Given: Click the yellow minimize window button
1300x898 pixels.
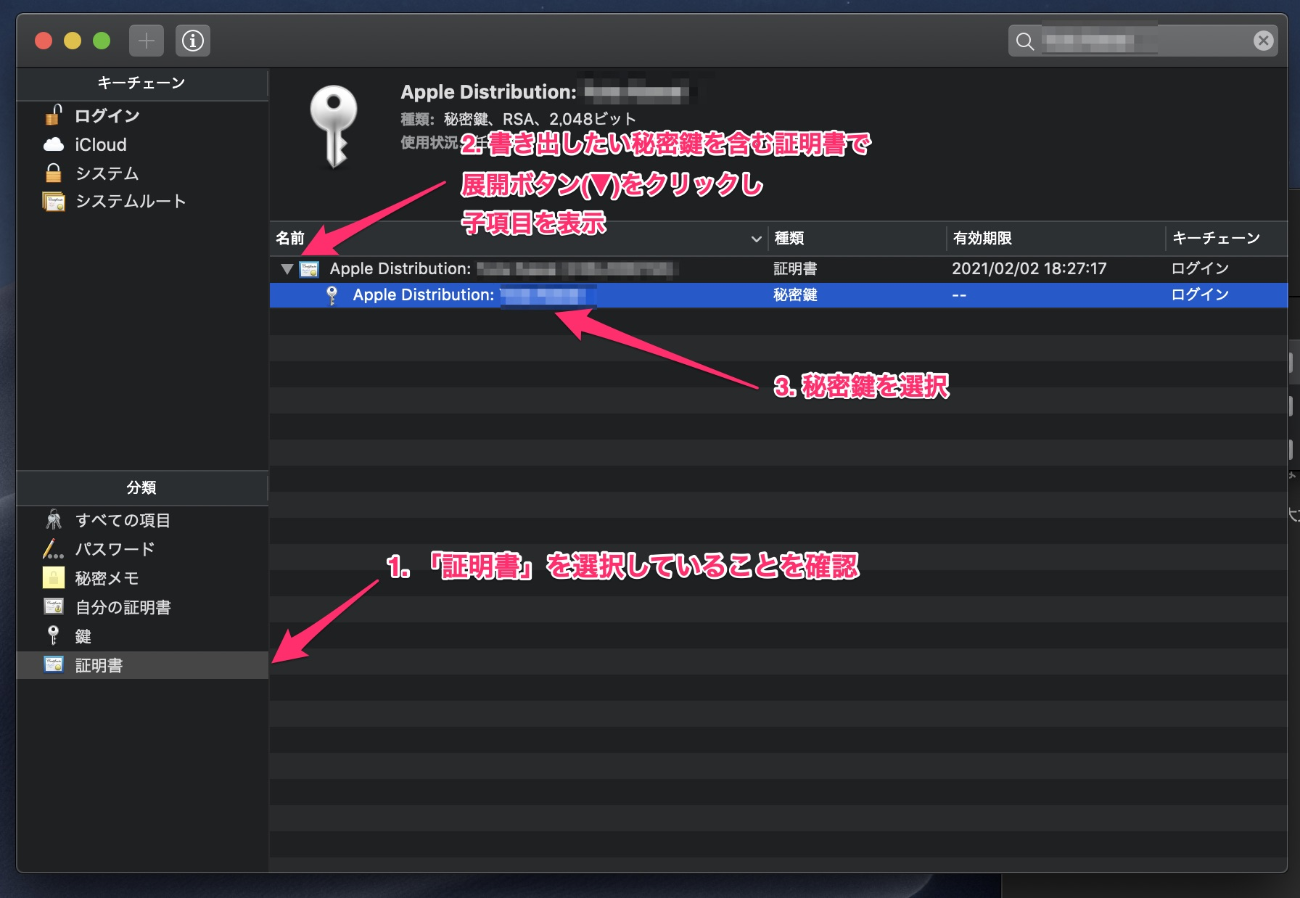Looking at the screenshot, I should tap(72, 41).
